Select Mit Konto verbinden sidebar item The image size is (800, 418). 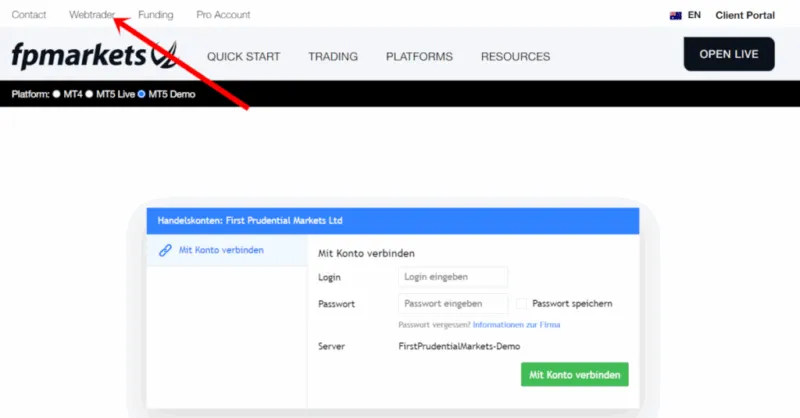[227, 250]
